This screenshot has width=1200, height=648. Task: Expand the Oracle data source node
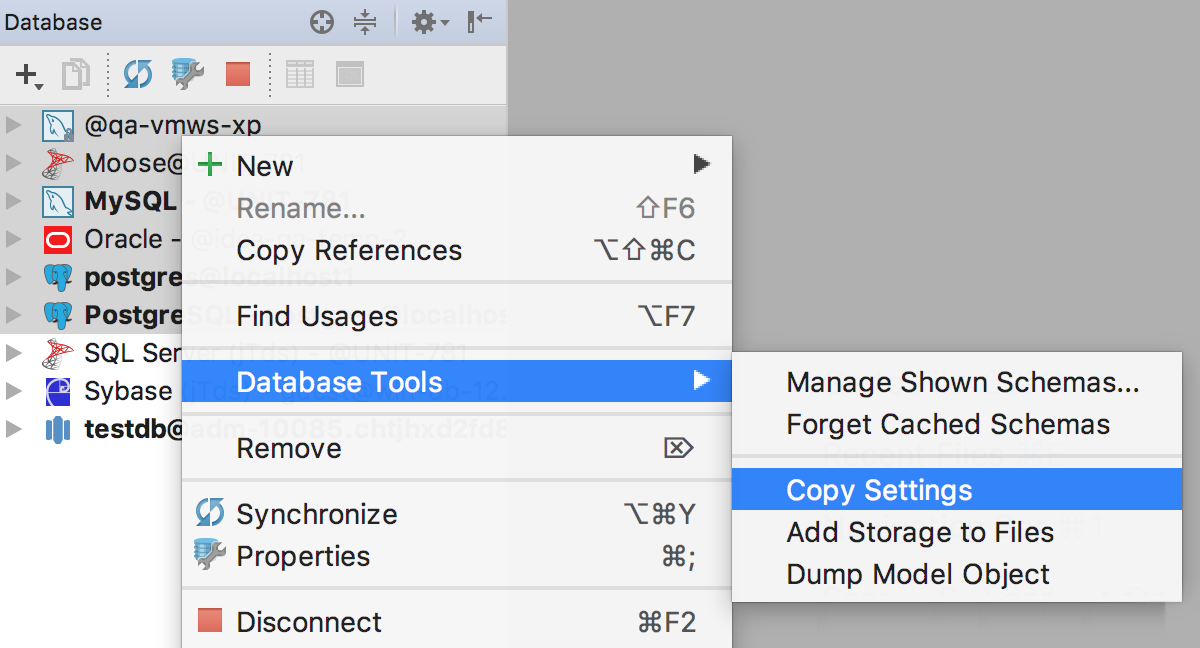click(13, 239)
